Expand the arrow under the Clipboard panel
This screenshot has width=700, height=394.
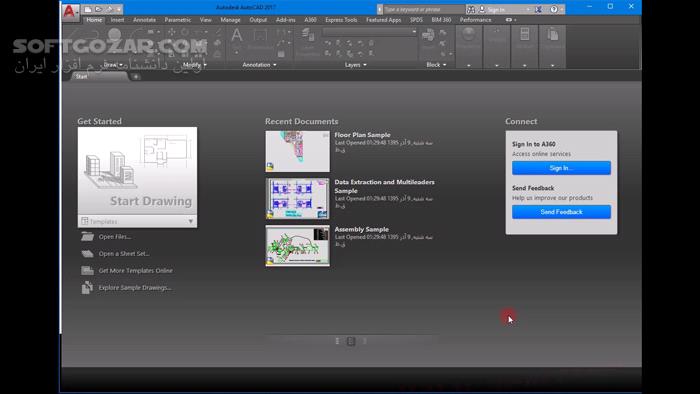[552, 66]
